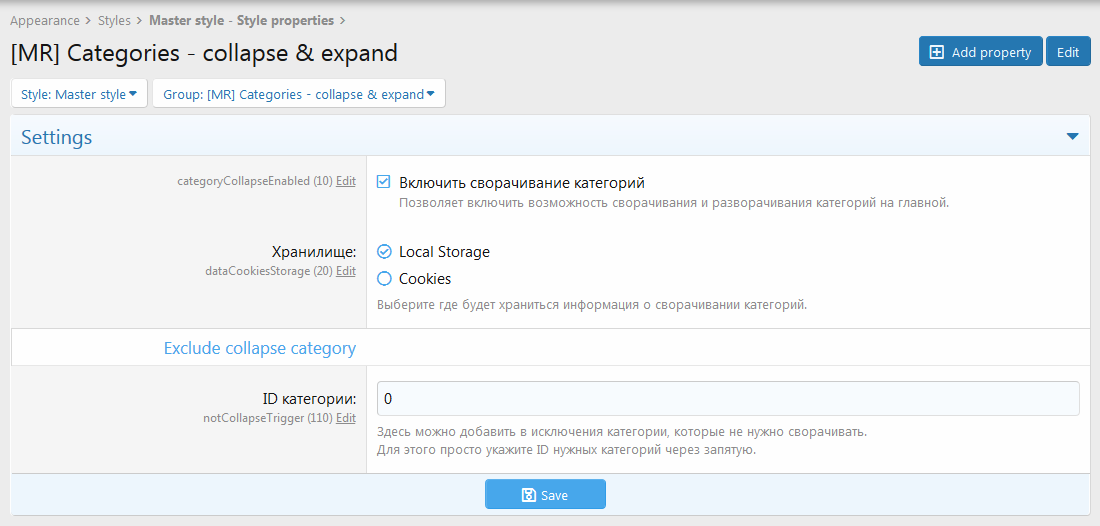
Task: Click Edit next to categoryCollapseEnabled
Action: 345,181
